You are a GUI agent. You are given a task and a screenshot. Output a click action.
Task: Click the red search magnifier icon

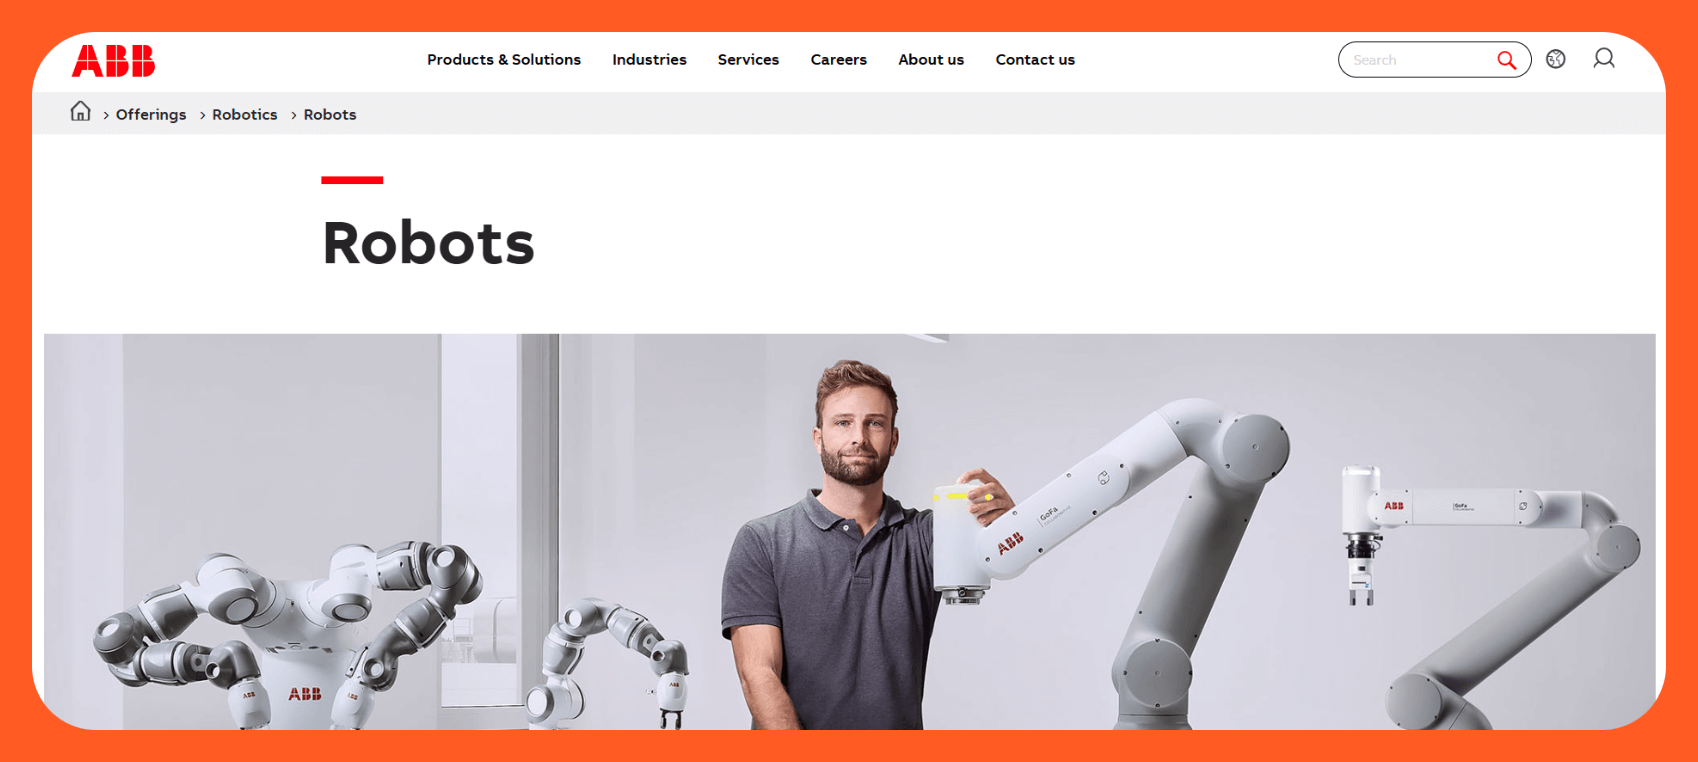[x=1506, y=60]
